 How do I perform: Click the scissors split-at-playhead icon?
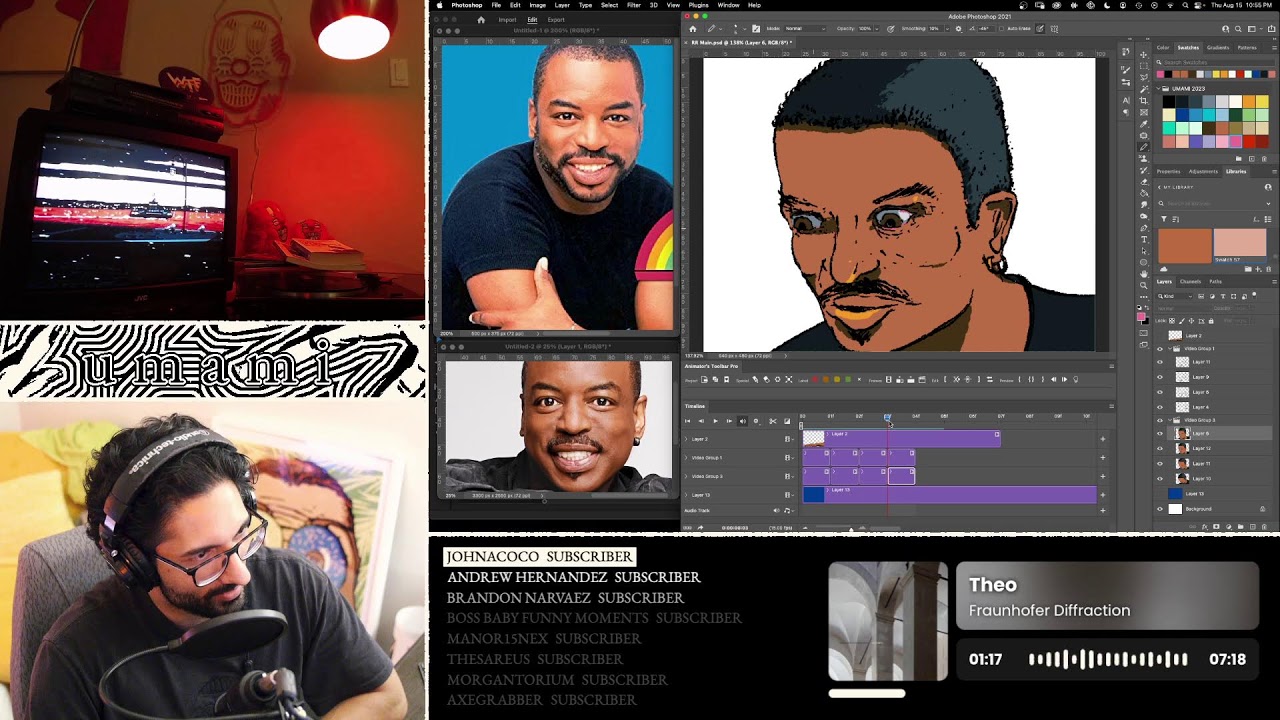point(772,421)
